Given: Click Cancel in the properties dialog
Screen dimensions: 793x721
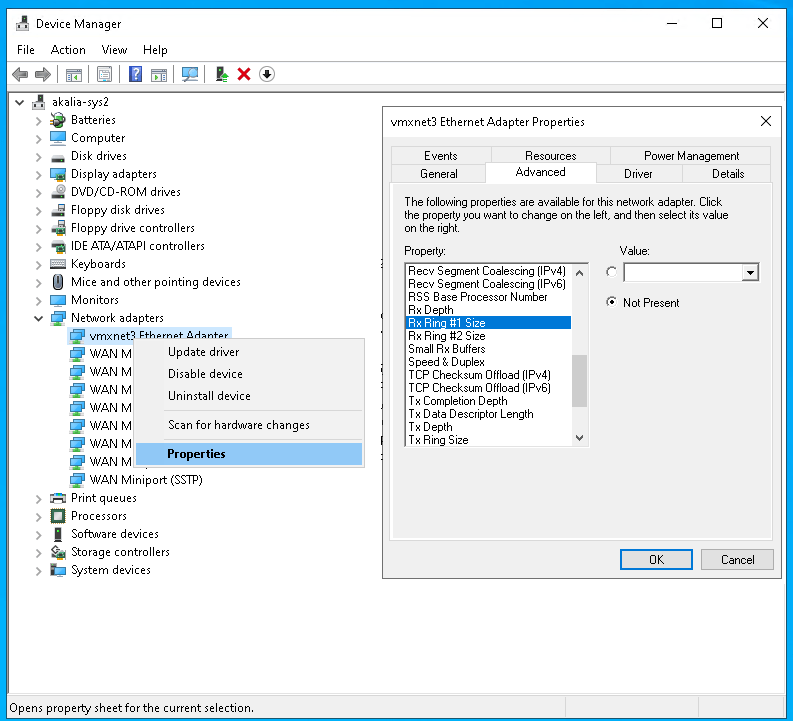Looking at the screenshot, I should [x=737, y=559].
